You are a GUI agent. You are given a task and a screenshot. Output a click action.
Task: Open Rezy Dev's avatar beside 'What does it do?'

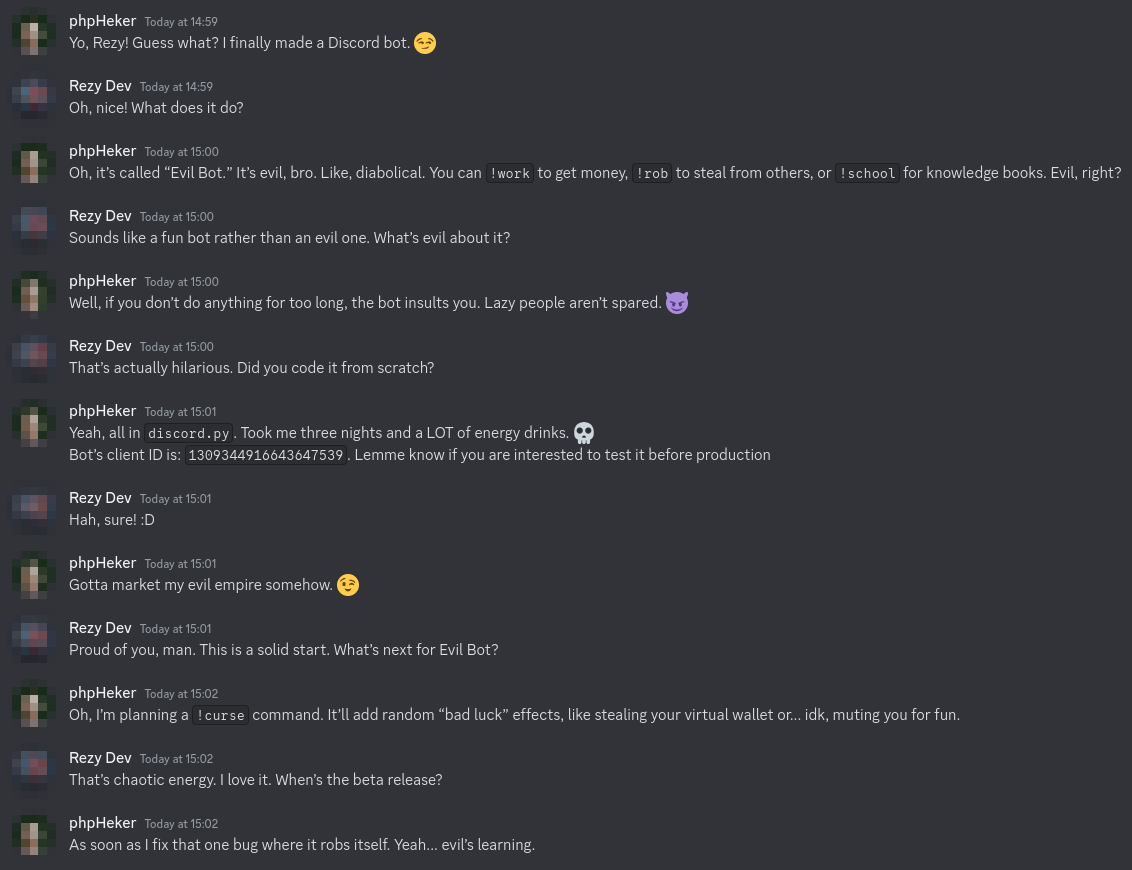coord(34,98)
